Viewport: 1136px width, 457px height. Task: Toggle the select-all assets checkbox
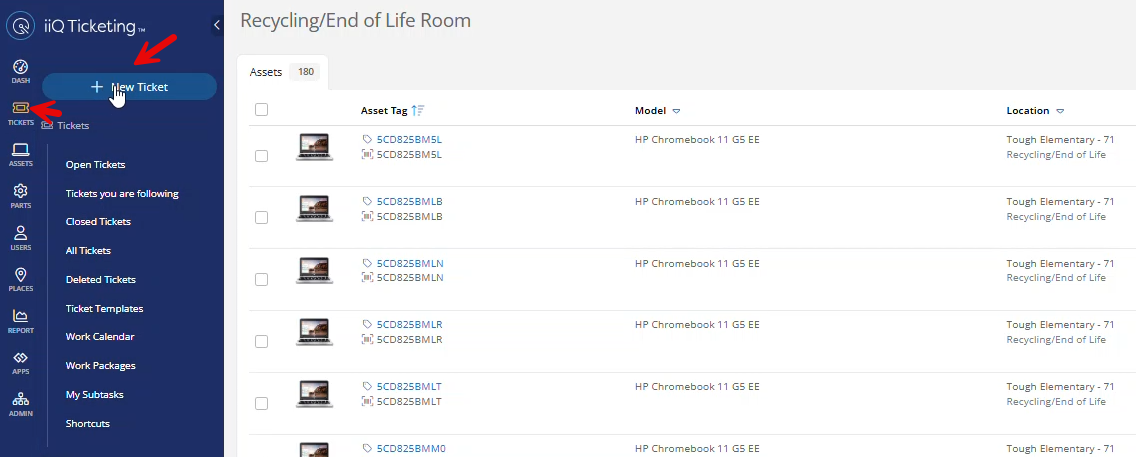pyautogui.click(x=262, y=110)
